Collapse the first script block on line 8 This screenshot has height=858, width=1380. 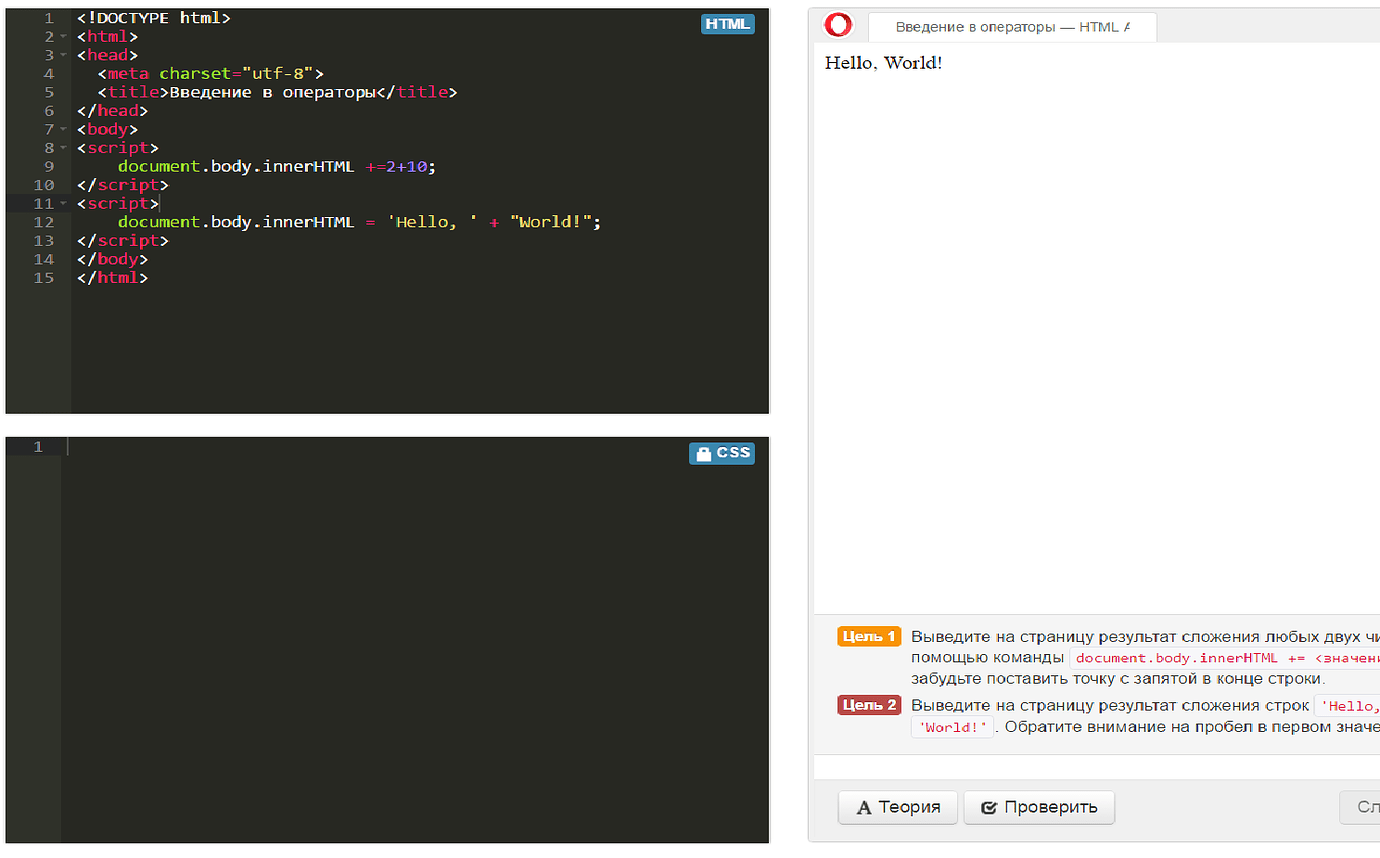pos(63,148)
